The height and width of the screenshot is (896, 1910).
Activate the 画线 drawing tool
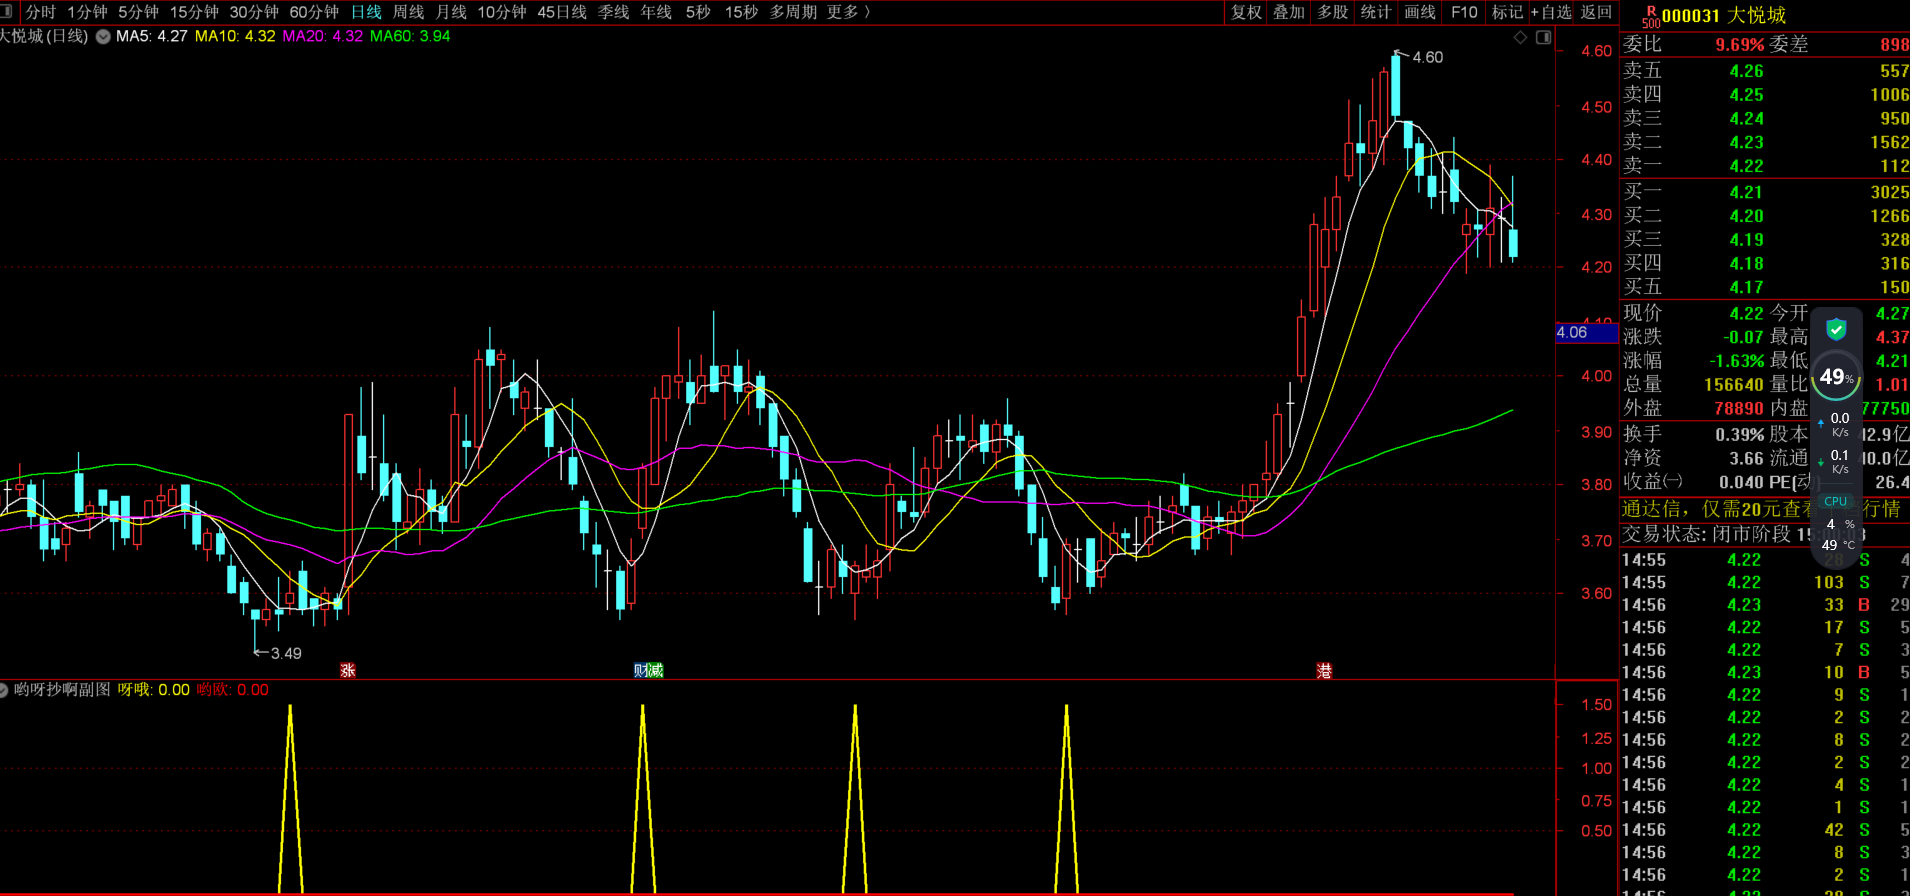click(x=1420, y=12)
